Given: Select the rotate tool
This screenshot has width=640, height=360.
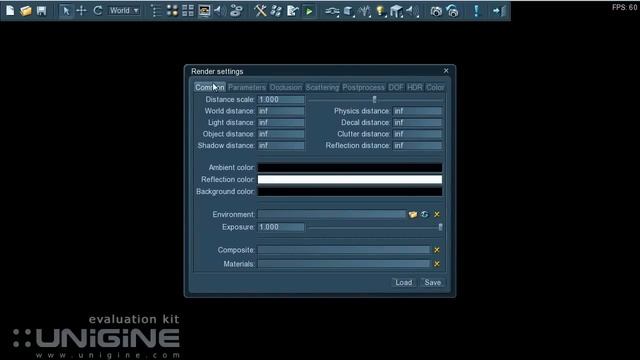Looking at the screenshot, I should [98, 11].
